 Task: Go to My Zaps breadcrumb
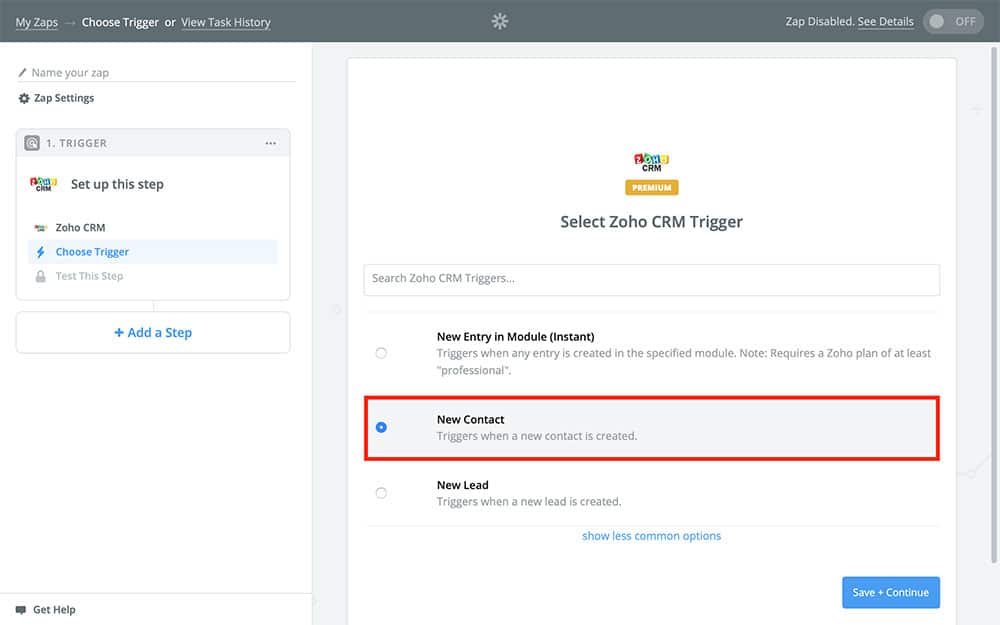pyautogui.click(x=36, y=22)
